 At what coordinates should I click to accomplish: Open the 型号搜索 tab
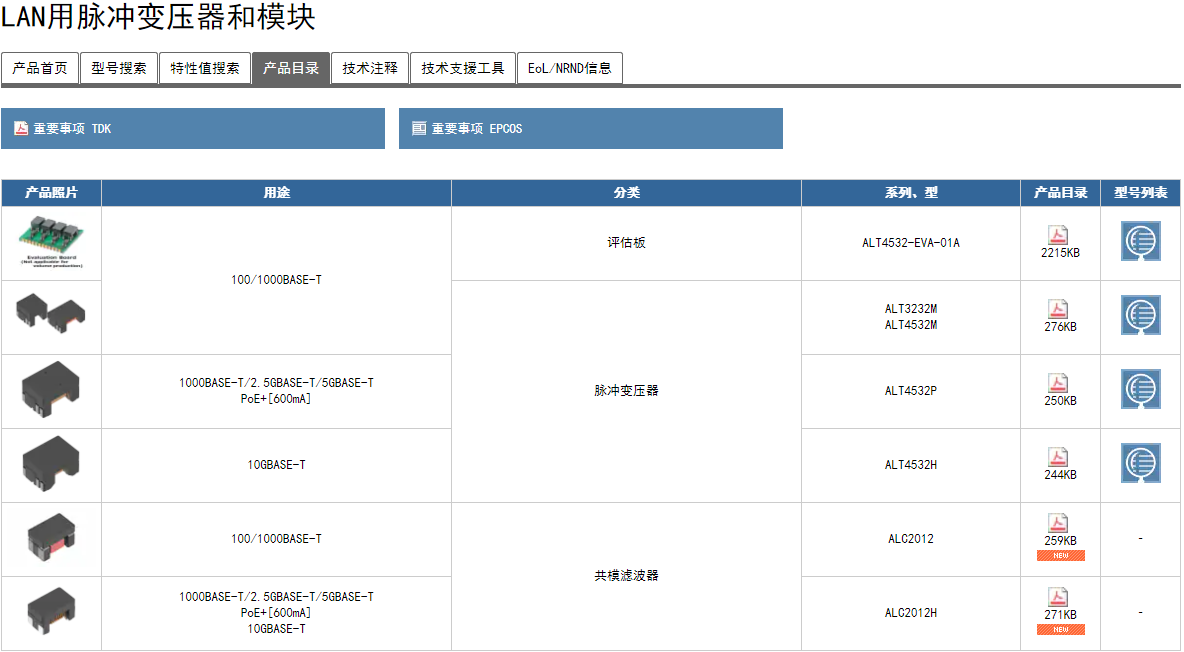(118, 68)
